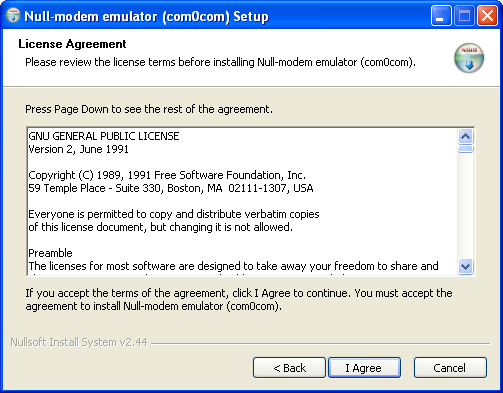Click the GNU GENERAL PUBLIC LICENSE heading line

(104, 136)
